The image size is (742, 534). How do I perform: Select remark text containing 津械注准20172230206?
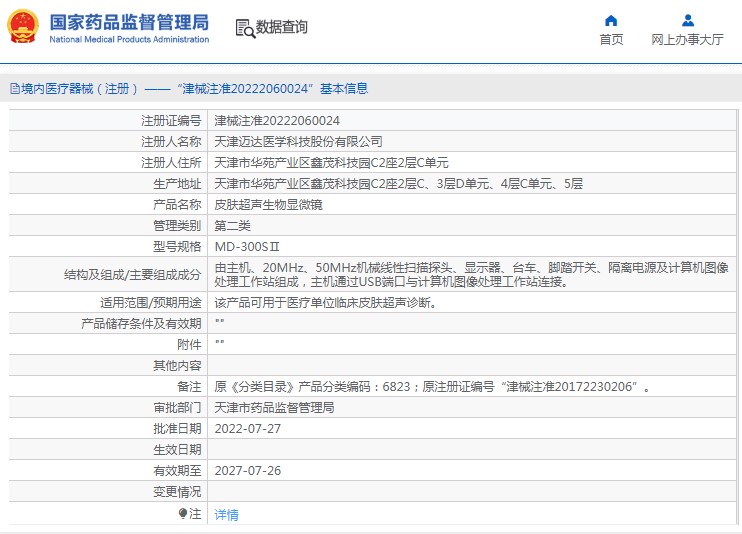pyautogui.click(x=432, y=387)
